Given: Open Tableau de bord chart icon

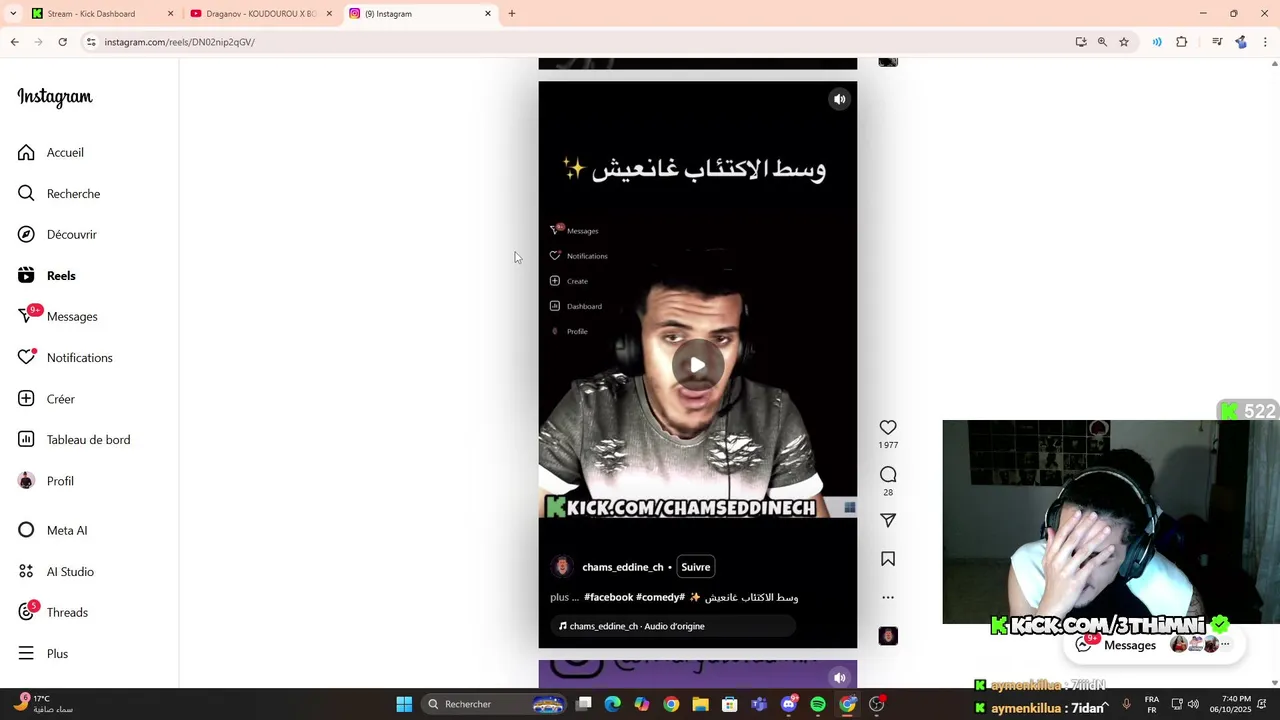Looking at the screenshot, I should click(26, 439).
